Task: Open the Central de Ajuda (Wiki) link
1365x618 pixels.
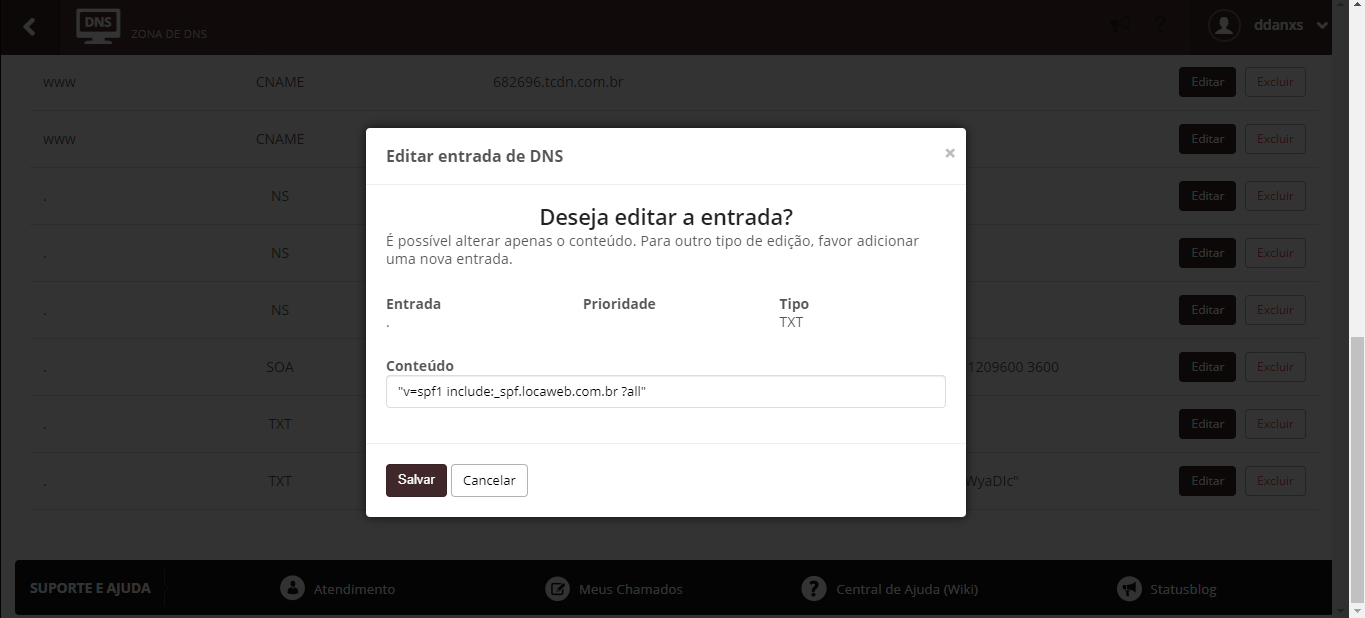Action: point(907,589)
